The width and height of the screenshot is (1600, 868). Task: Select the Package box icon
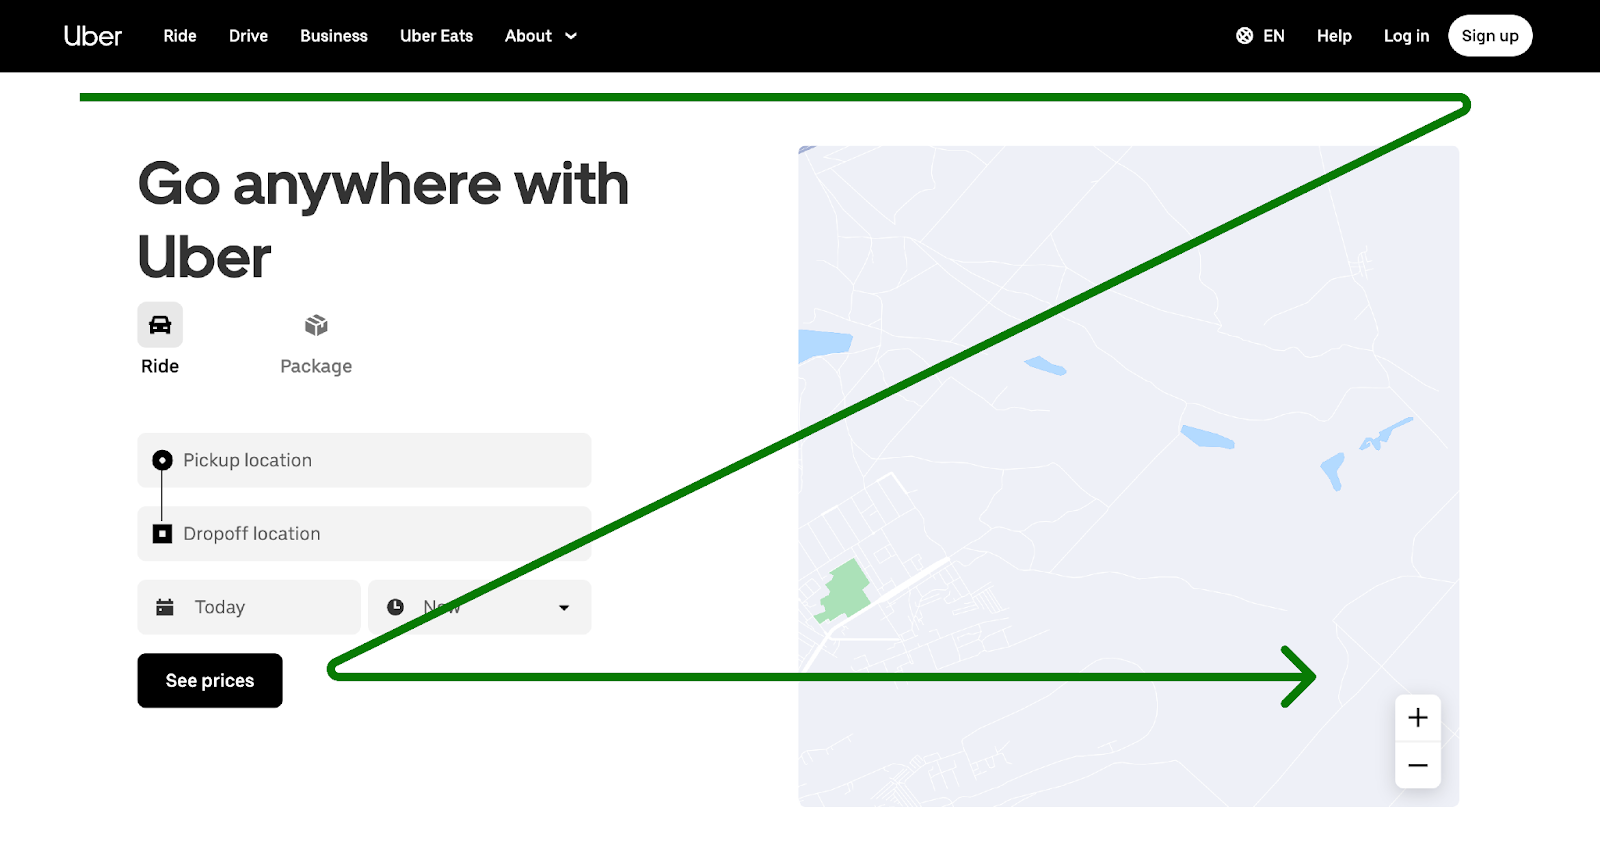316,325
